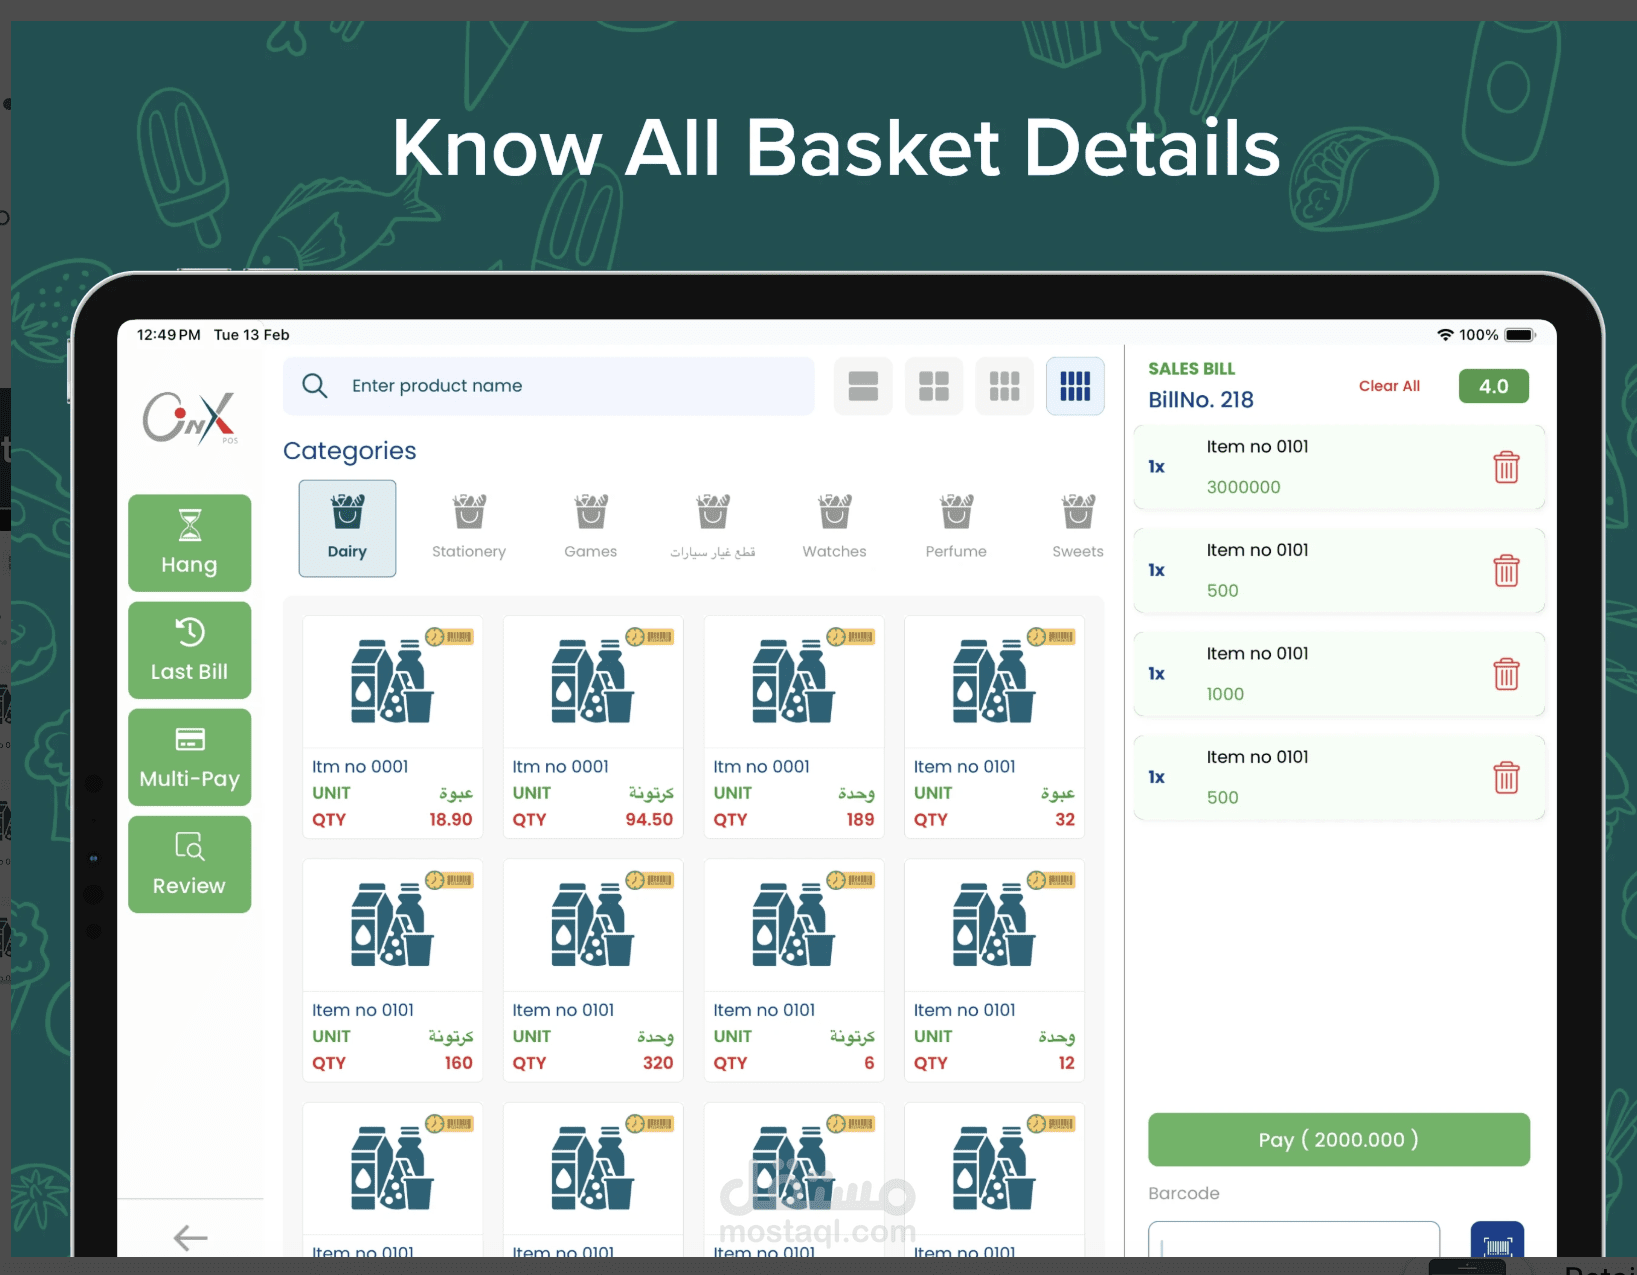Viewport: 1637px width, 1275px height.
Task: Click the search magnifier icon
Action: click(x=314, y=385)
